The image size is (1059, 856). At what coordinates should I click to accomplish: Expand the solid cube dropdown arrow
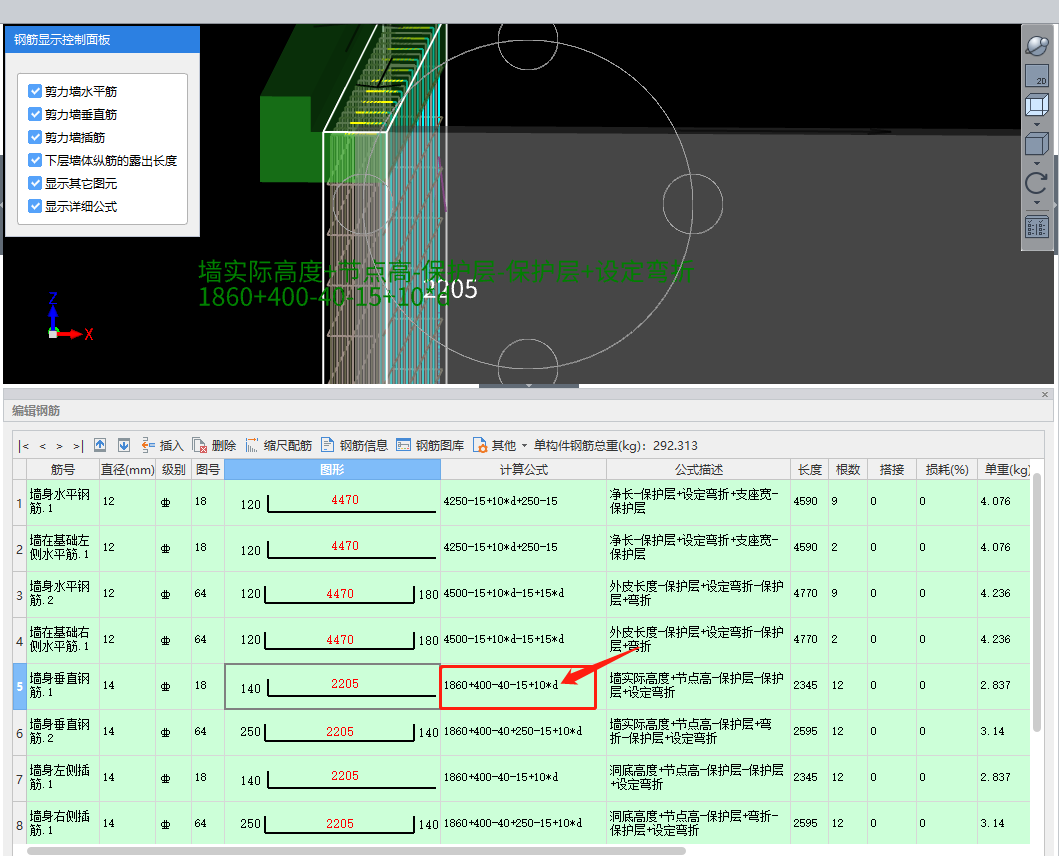(x=1037, y=163)
